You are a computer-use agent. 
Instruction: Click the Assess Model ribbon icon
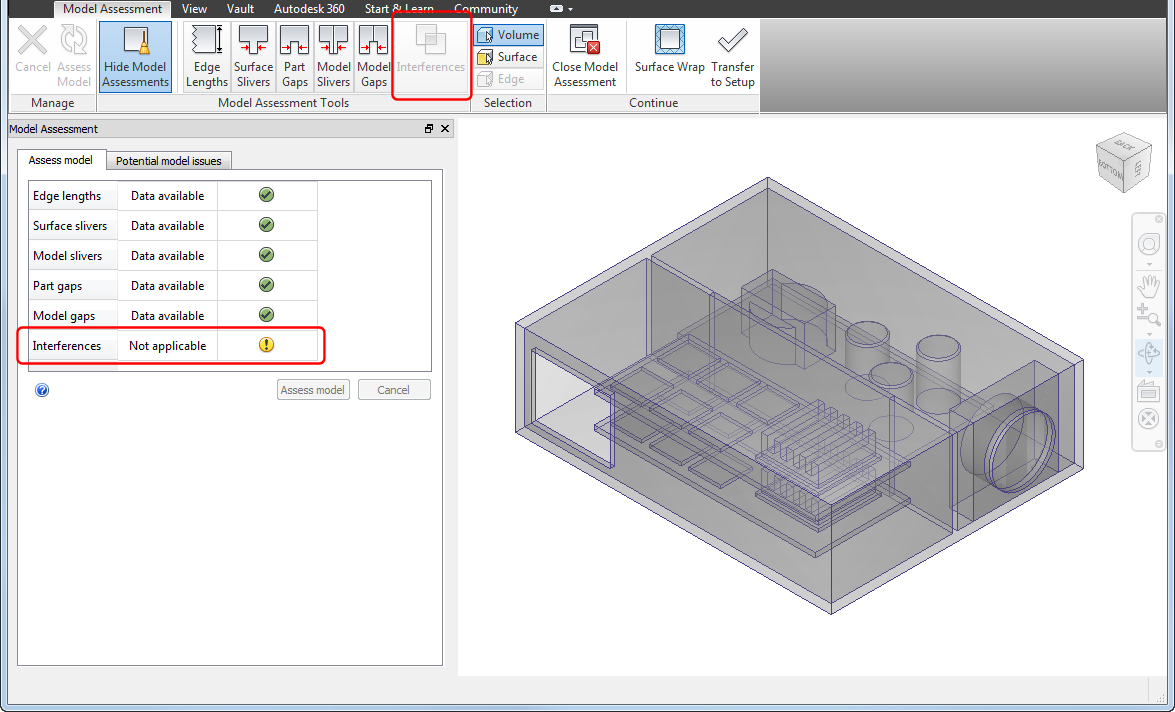pyautogui.click(x=73, y=57)
